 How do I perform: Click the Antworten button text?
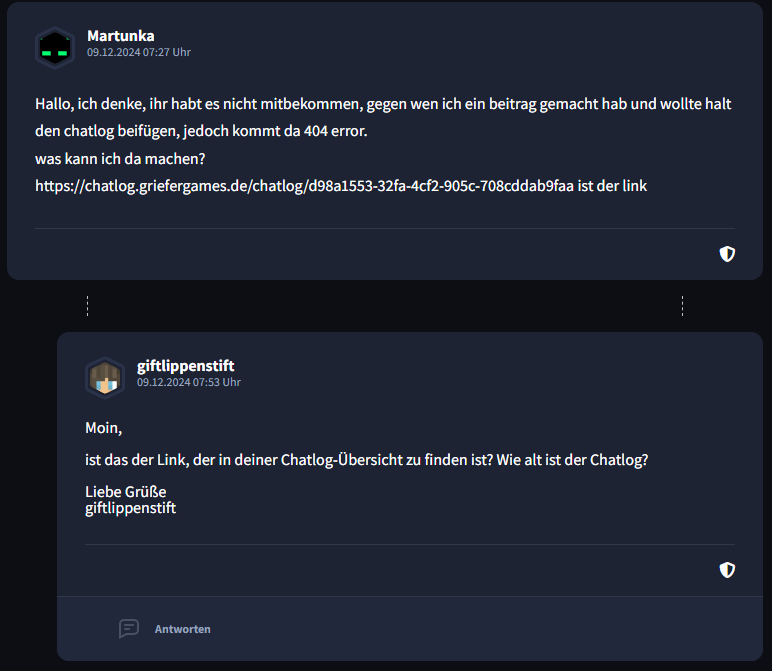coord(183,629)
